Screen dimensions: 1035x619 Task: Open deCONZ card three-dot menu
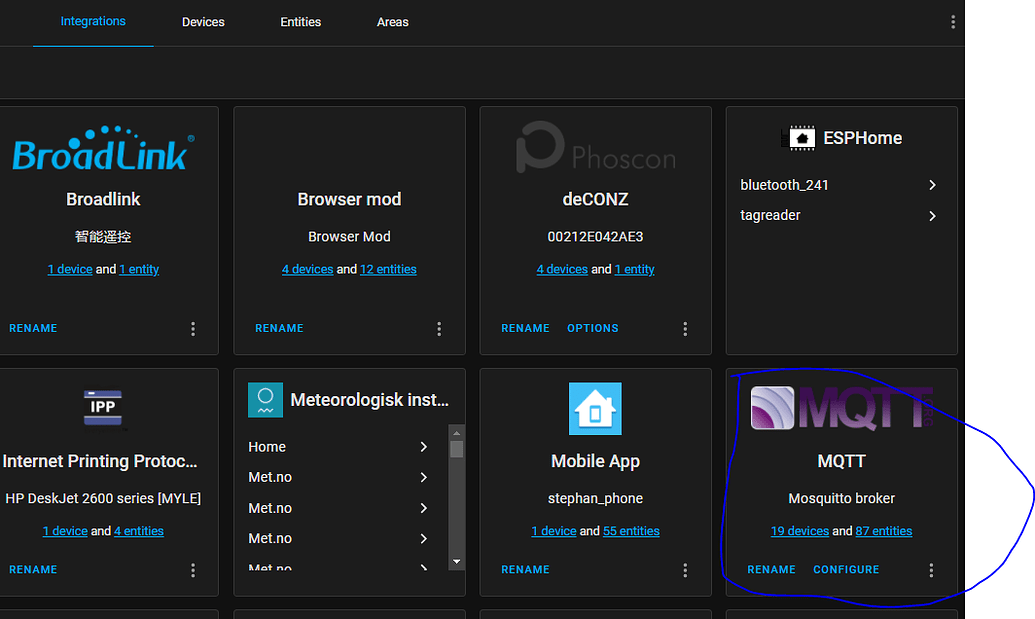(685, 329)
